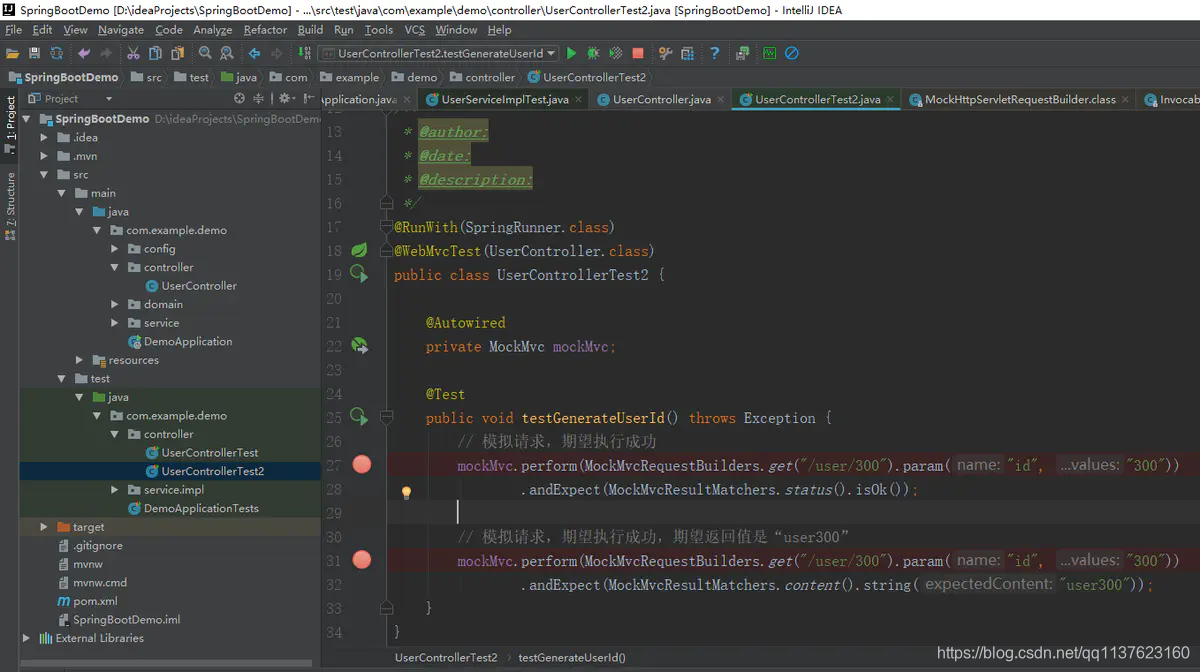Toggle the breakpoint on line 31
Screen dimensions: 1200x672
pos(362,560)
